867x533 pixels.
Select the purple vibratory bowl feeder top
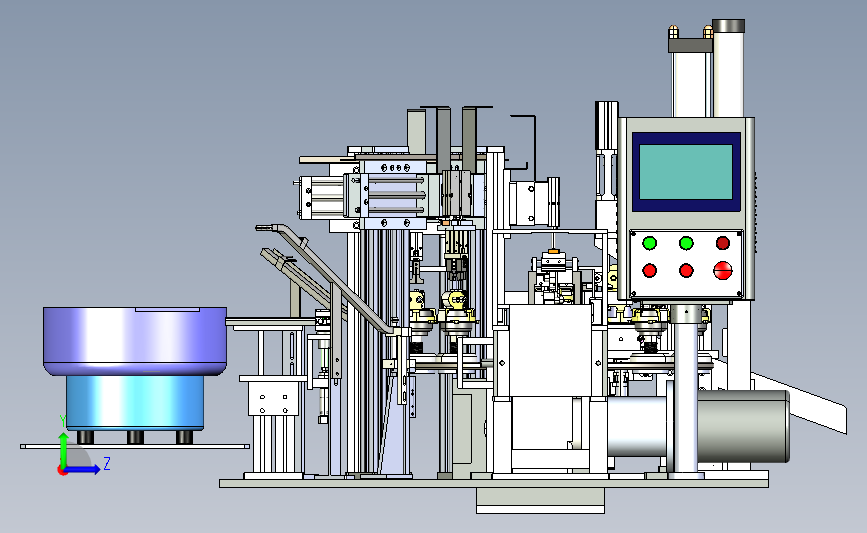[135, 341]
